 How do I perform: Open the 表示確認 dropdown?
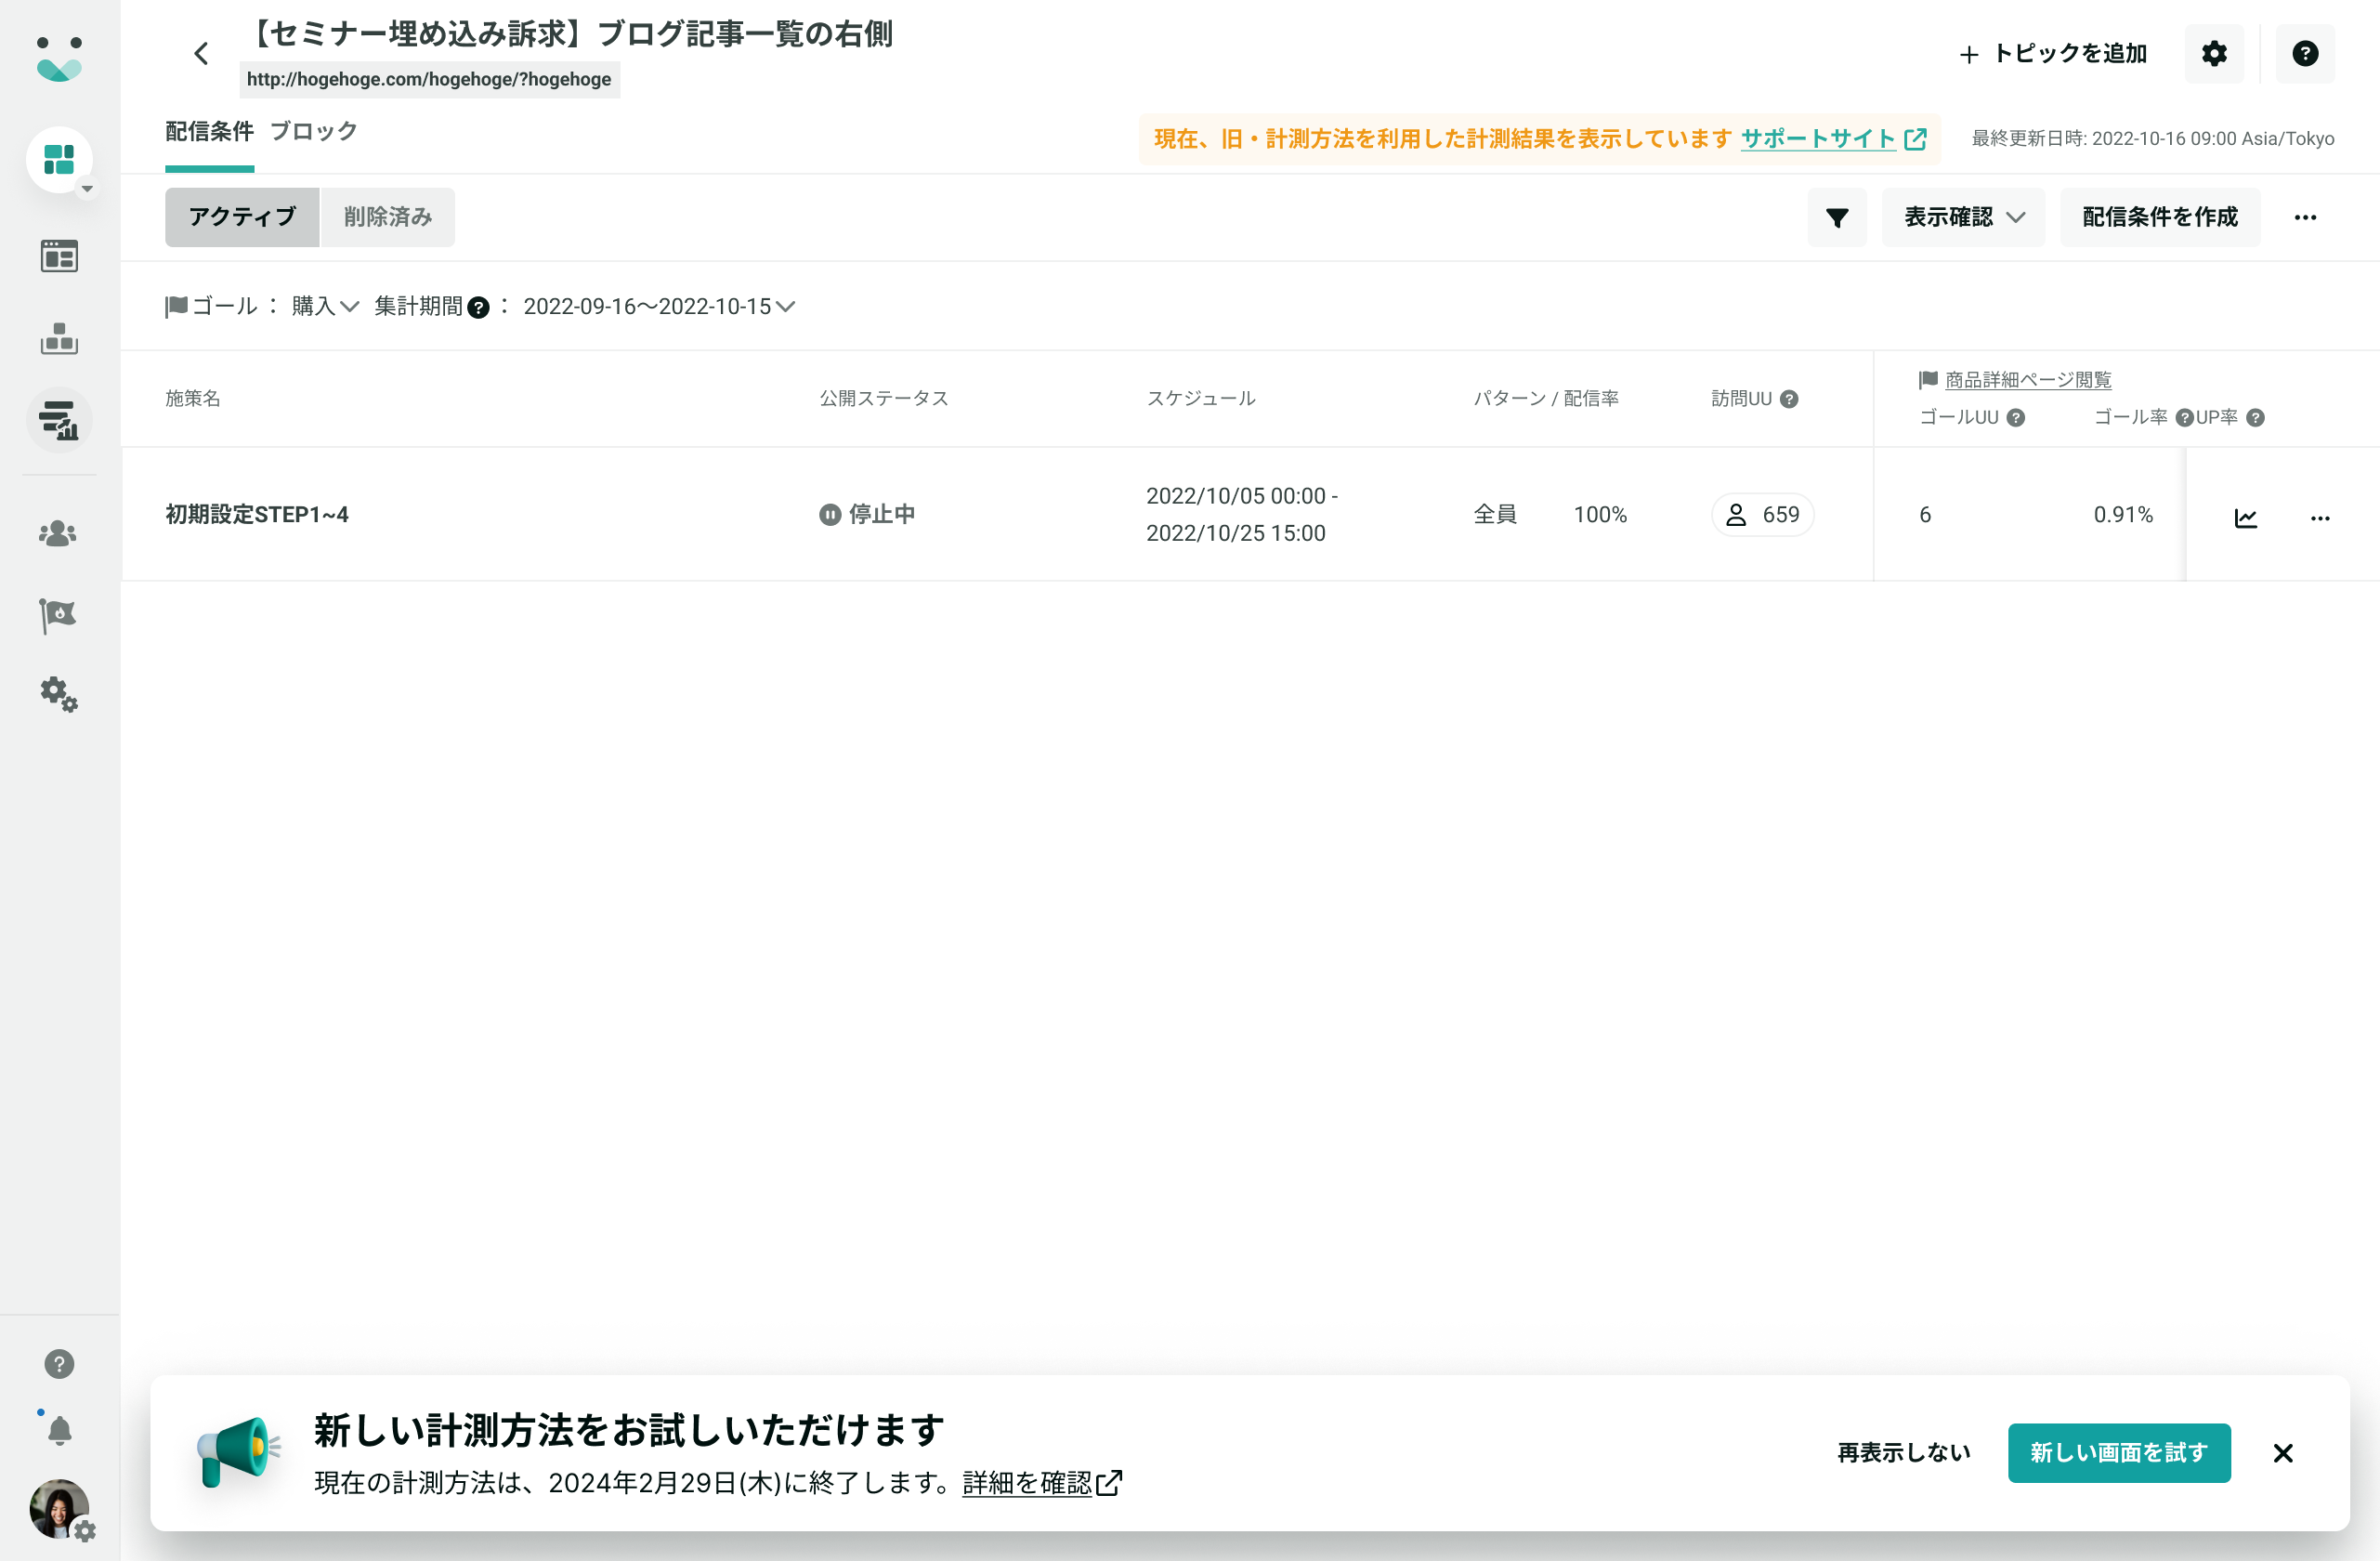click(1962, 217)
